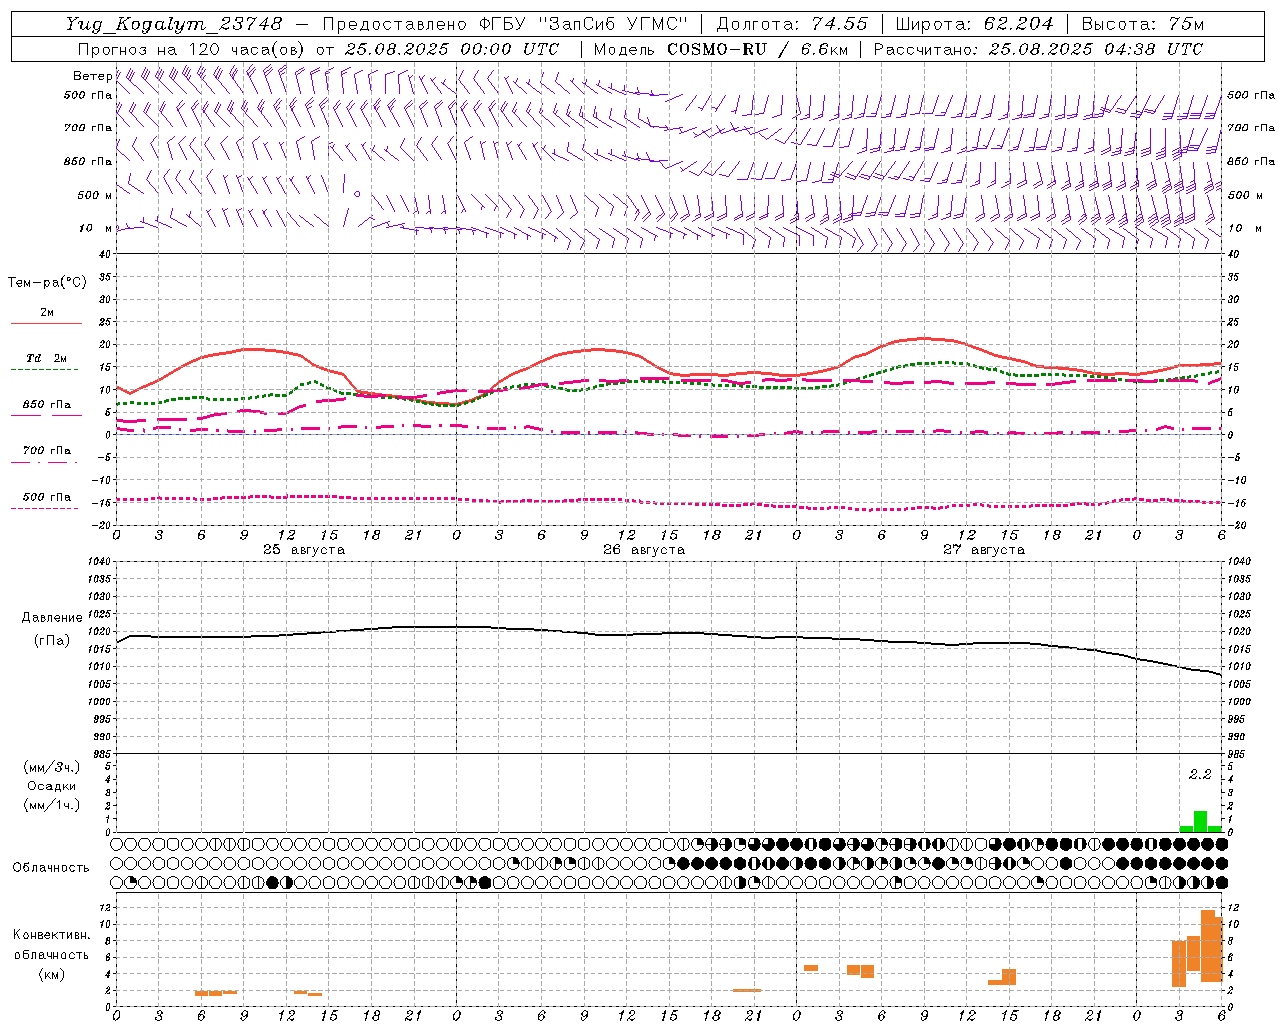Click the (мм/3ч.) precipitation unit label
Viewport: 1280px width, 1024px height.
[x=52, y=767]
